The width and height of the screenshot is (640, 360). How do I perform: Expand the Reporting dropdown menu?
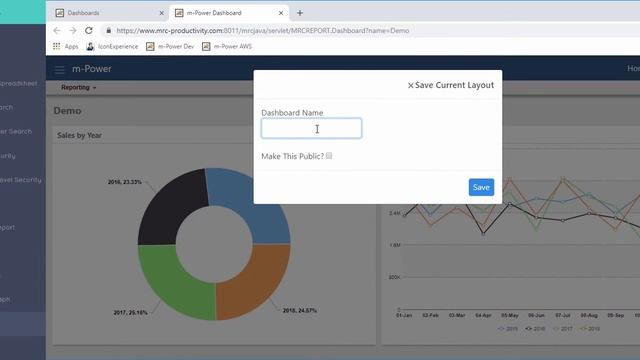click(x=78, y=87)
